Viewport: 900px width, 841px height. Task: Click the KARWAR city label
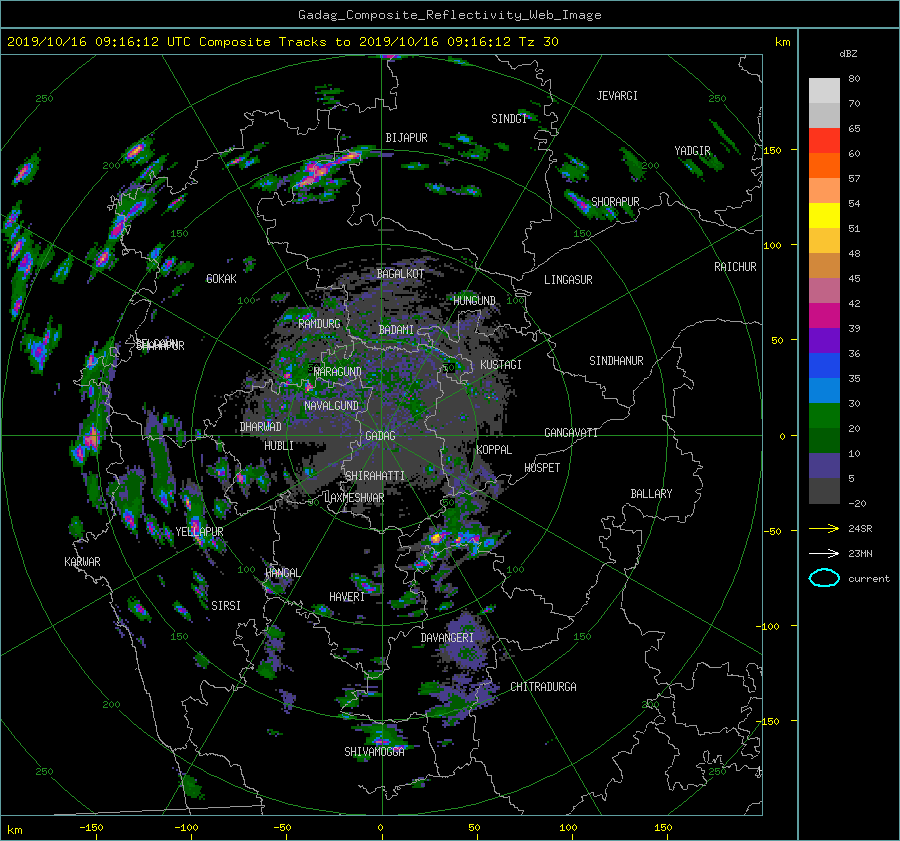point(82,562)
